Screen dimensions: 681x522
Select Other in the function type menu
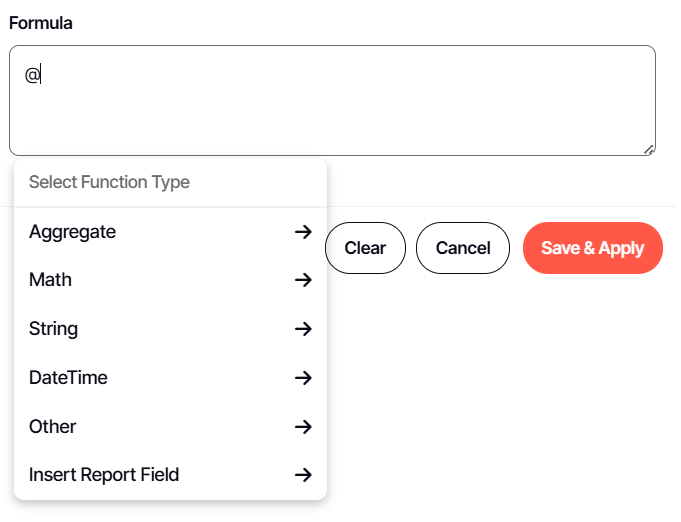[x=53, y=427]
